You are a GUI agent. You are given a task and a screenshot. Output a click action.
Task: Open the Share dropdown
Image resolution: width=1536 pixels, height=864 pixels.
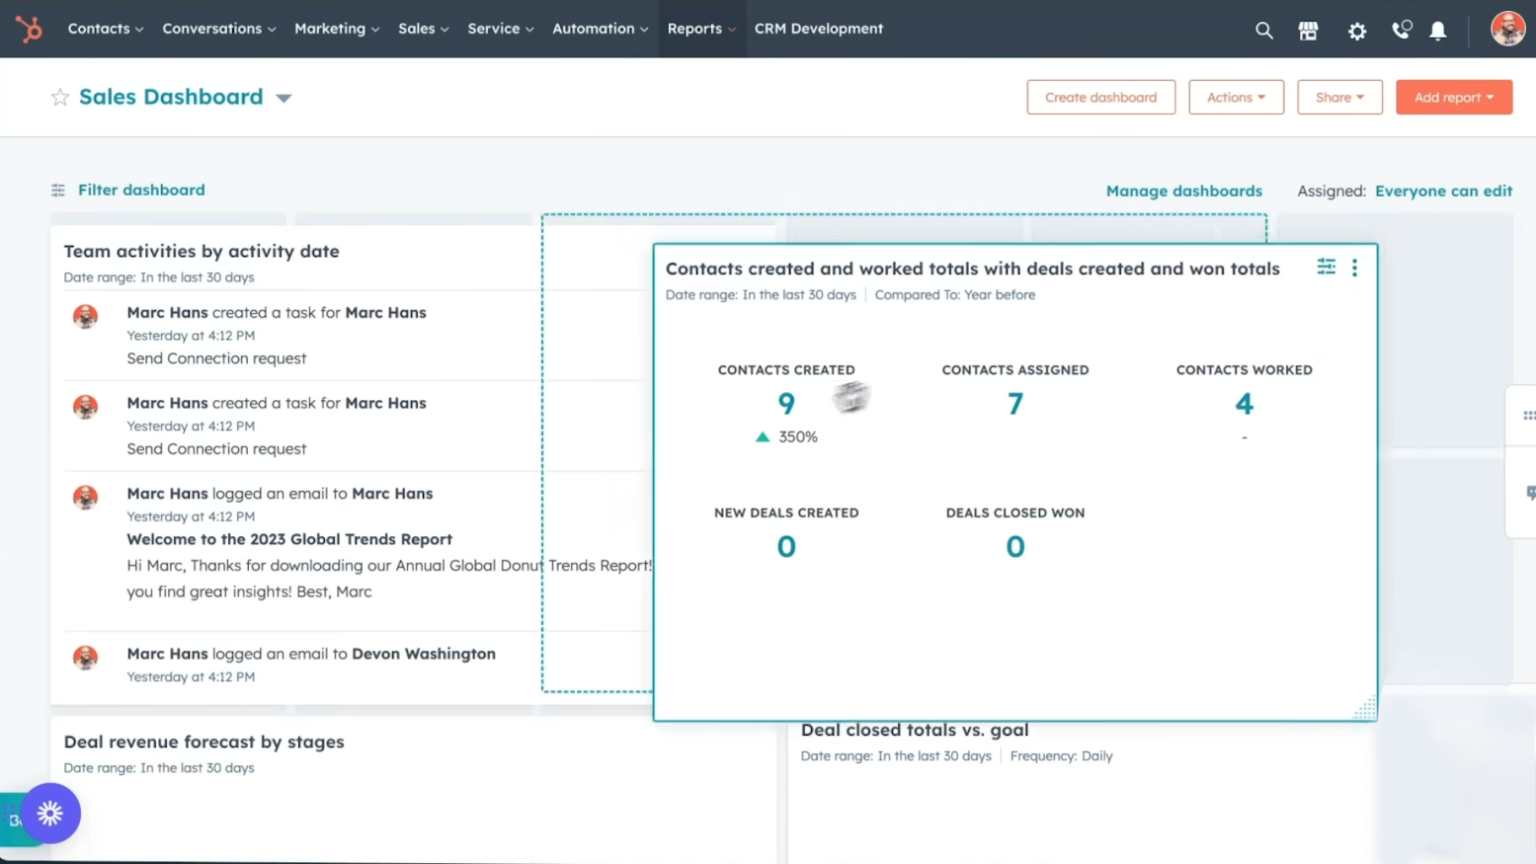point(1339,97)
